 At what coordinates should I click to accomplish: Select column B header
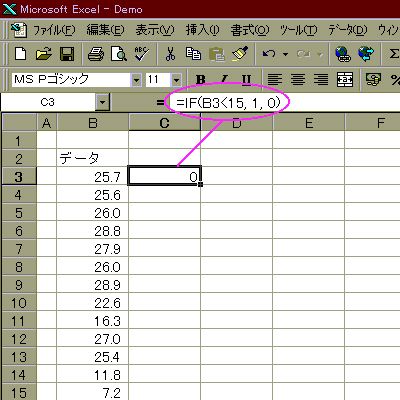[x=93, y=123]
